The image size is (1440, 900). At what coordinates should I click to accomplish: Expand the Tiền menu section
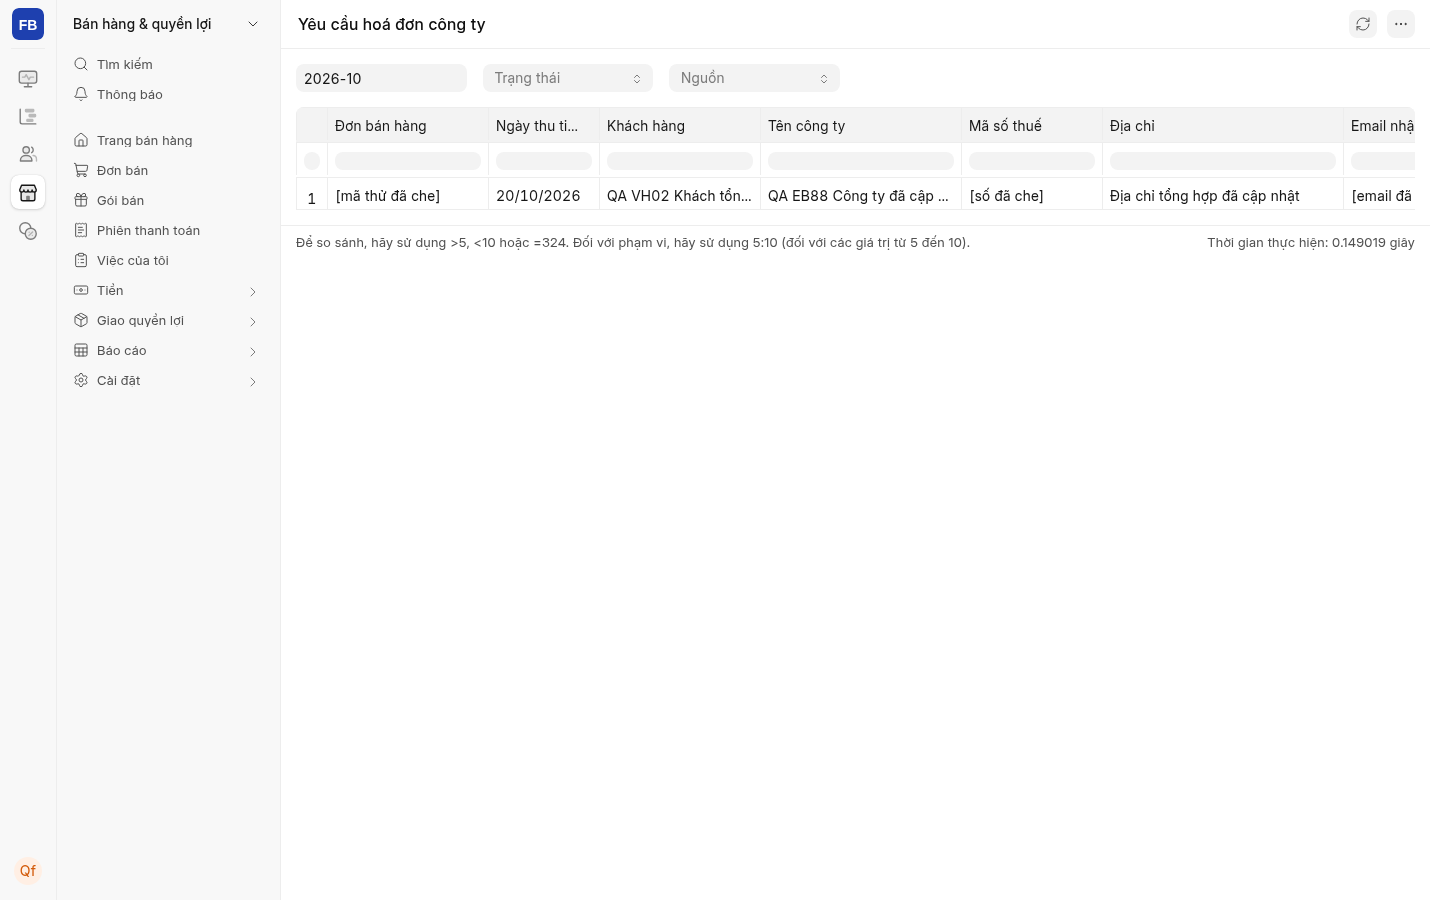pyautogui.click(x=168, y=290)
